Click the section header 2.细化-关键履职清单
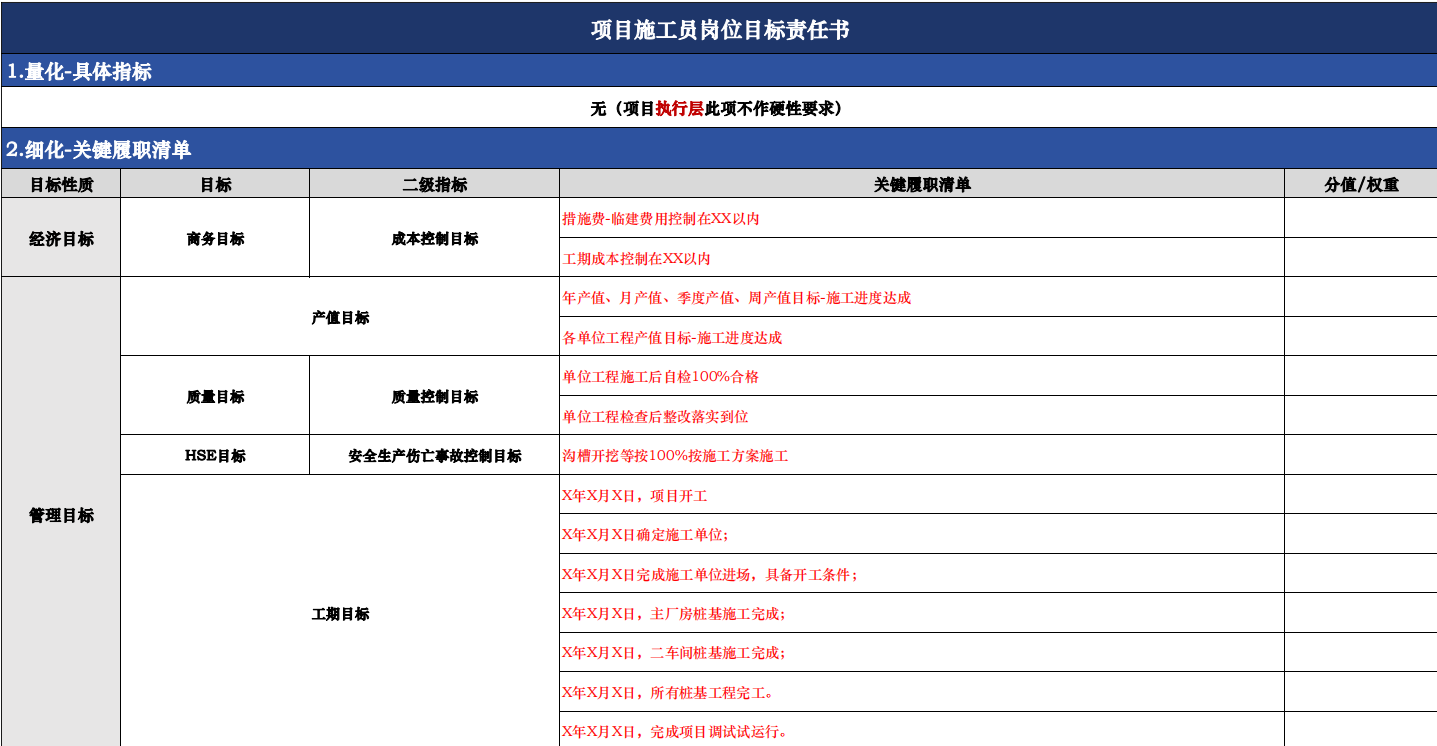This screenshot has height=746, width=1437. [x=718, y=149]
